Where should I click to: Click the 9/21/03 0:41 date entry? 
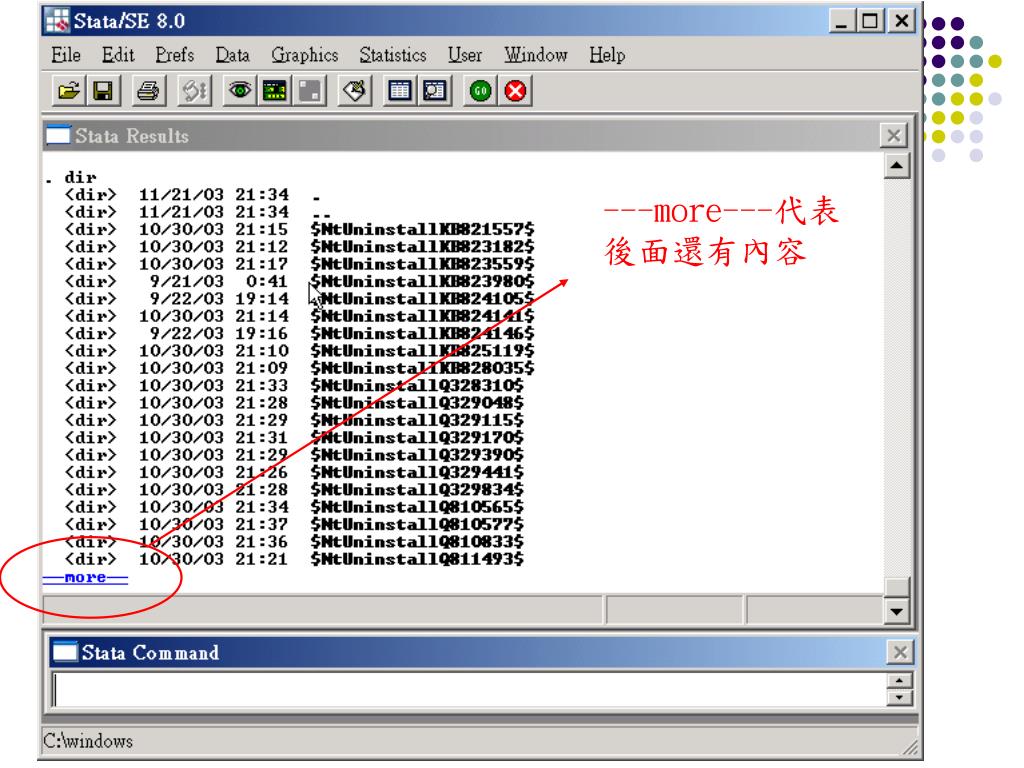point(219,281)
